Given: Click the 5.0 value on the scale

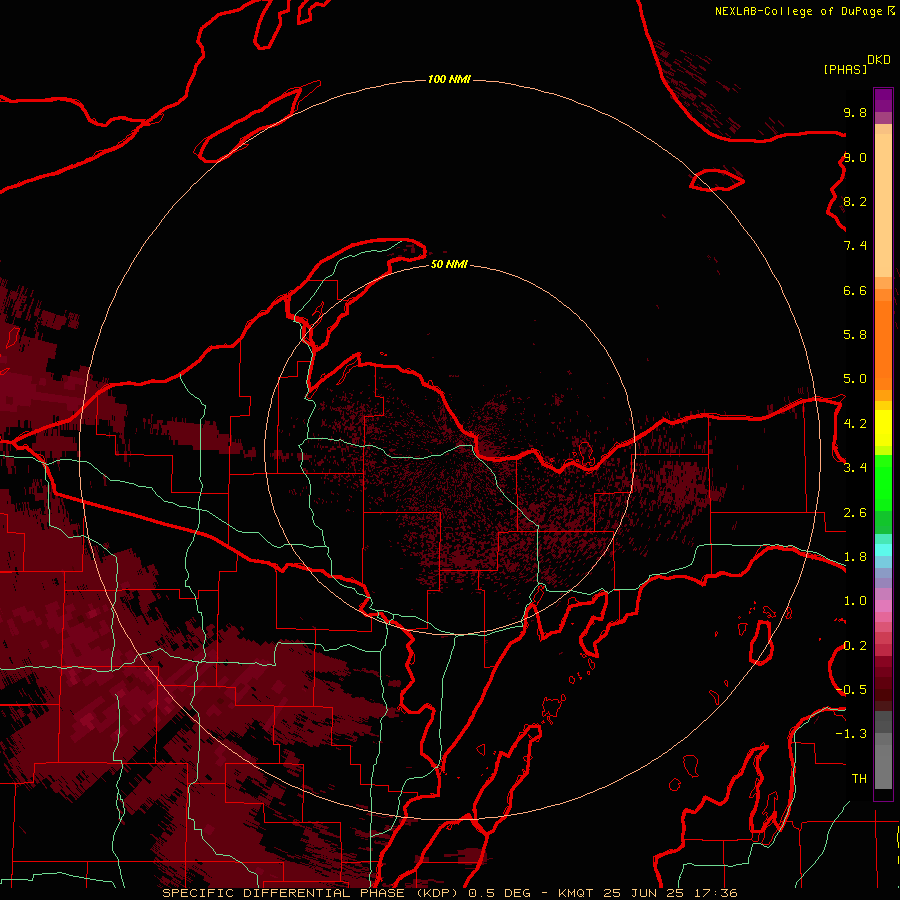Looking at the screenshot, I should pyautogui.click(x=855, y=379).
